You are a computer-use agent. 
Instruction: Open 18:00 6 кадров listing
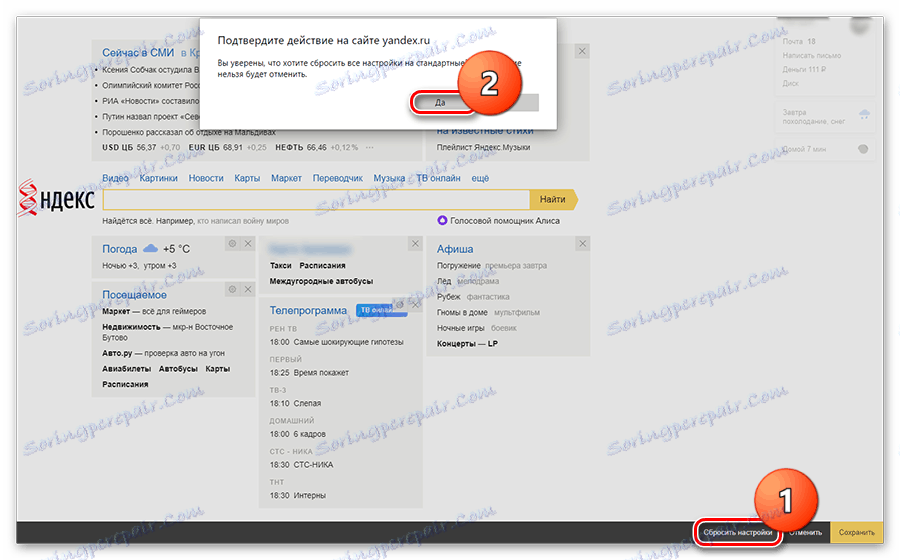(x=298, y=434)
